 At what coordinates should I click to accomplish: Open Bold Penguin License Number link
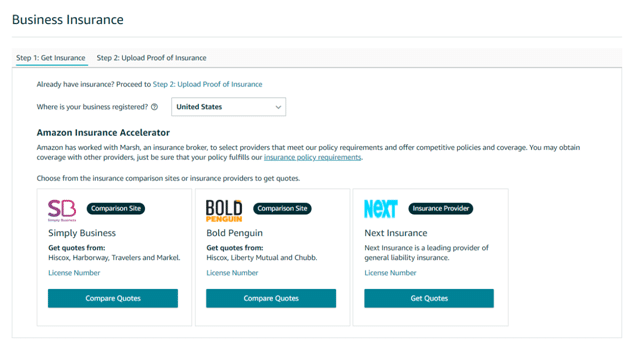[x=232, y=273]
